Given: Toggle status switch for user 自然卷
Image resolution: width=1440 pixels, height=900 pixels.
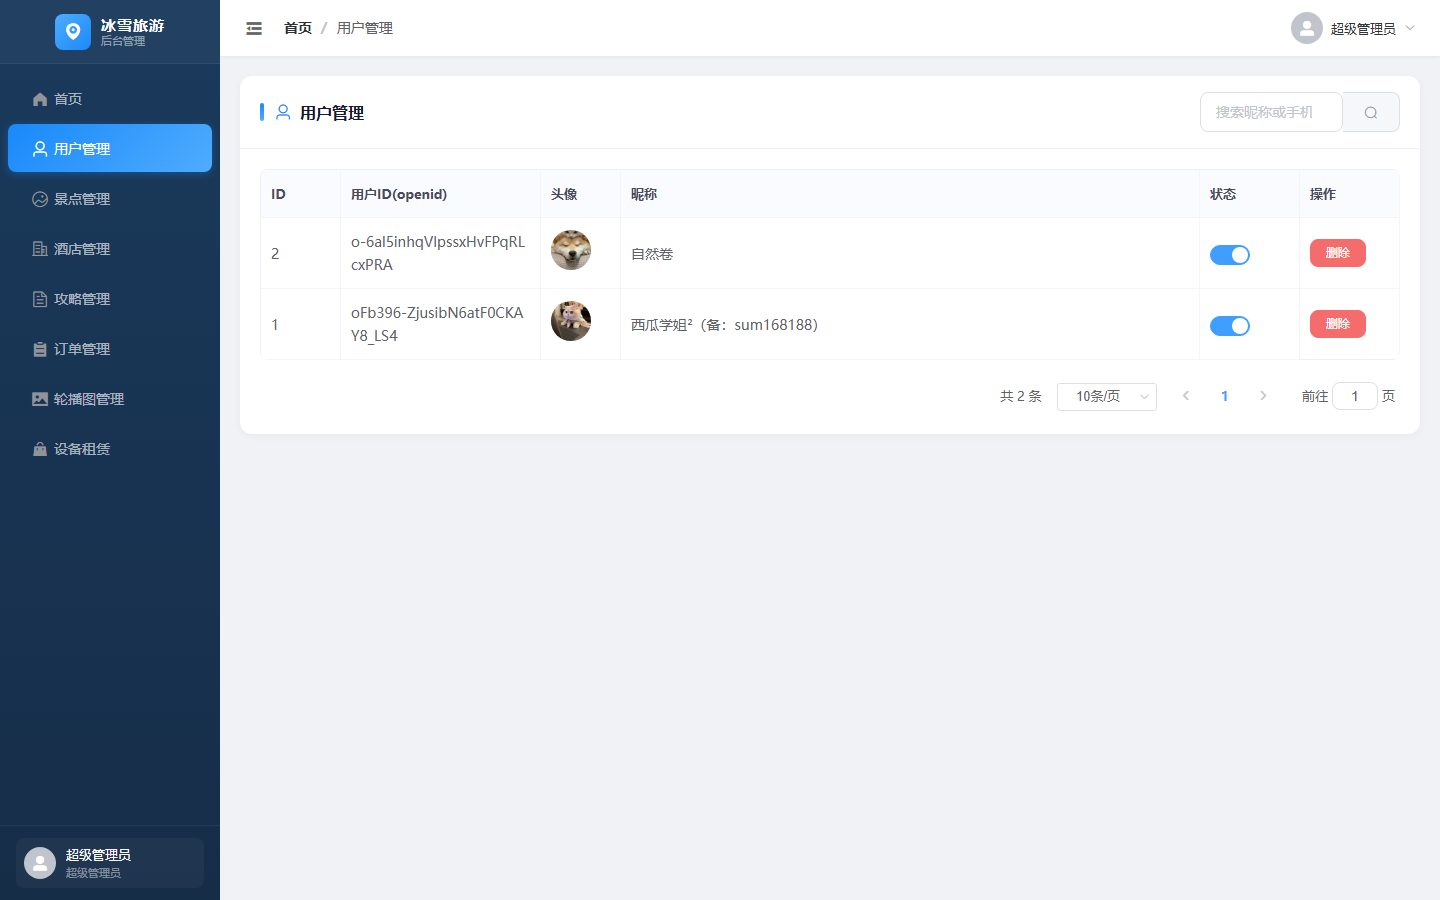Looking at the screenshot, I should point(1230,255).
